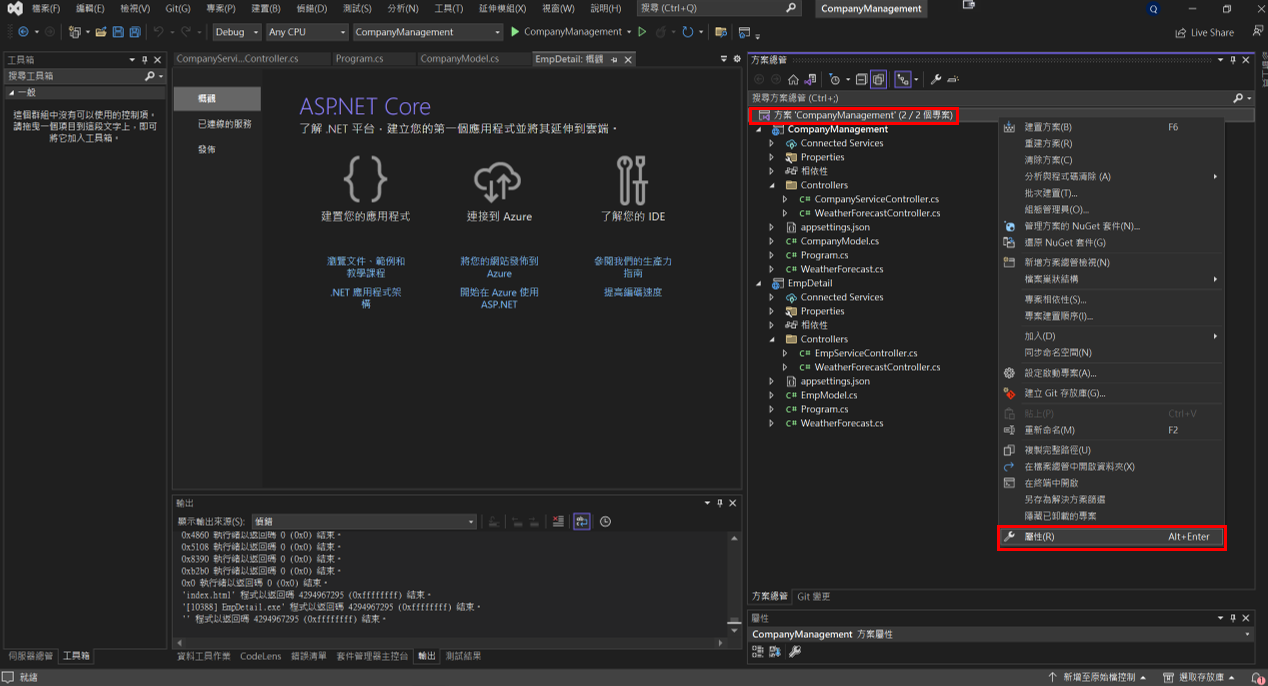
Task: Open the Debug configuration dropdown
Action: (237, 32)
